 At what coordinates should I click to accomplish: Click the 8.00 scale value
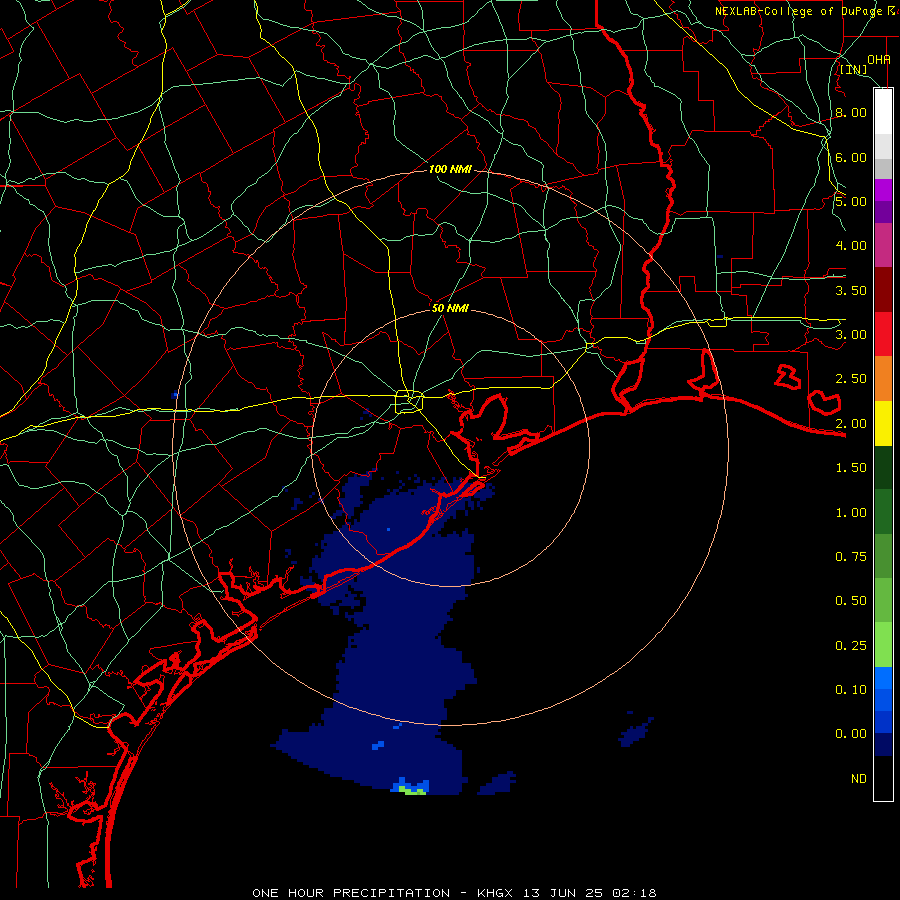[851, 112]
